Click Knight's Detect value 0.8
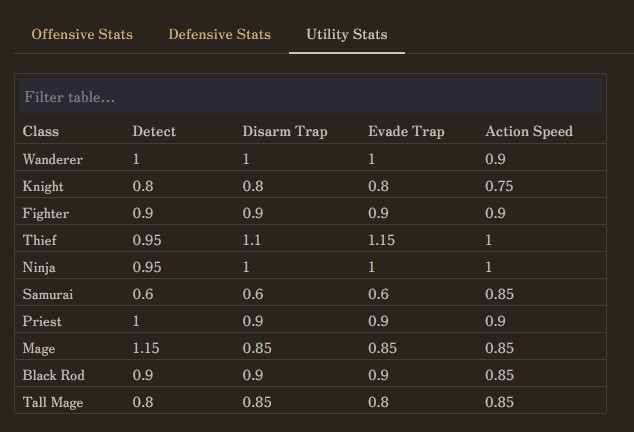The height and width of the screenshot is (432, 634). (143, 186)
